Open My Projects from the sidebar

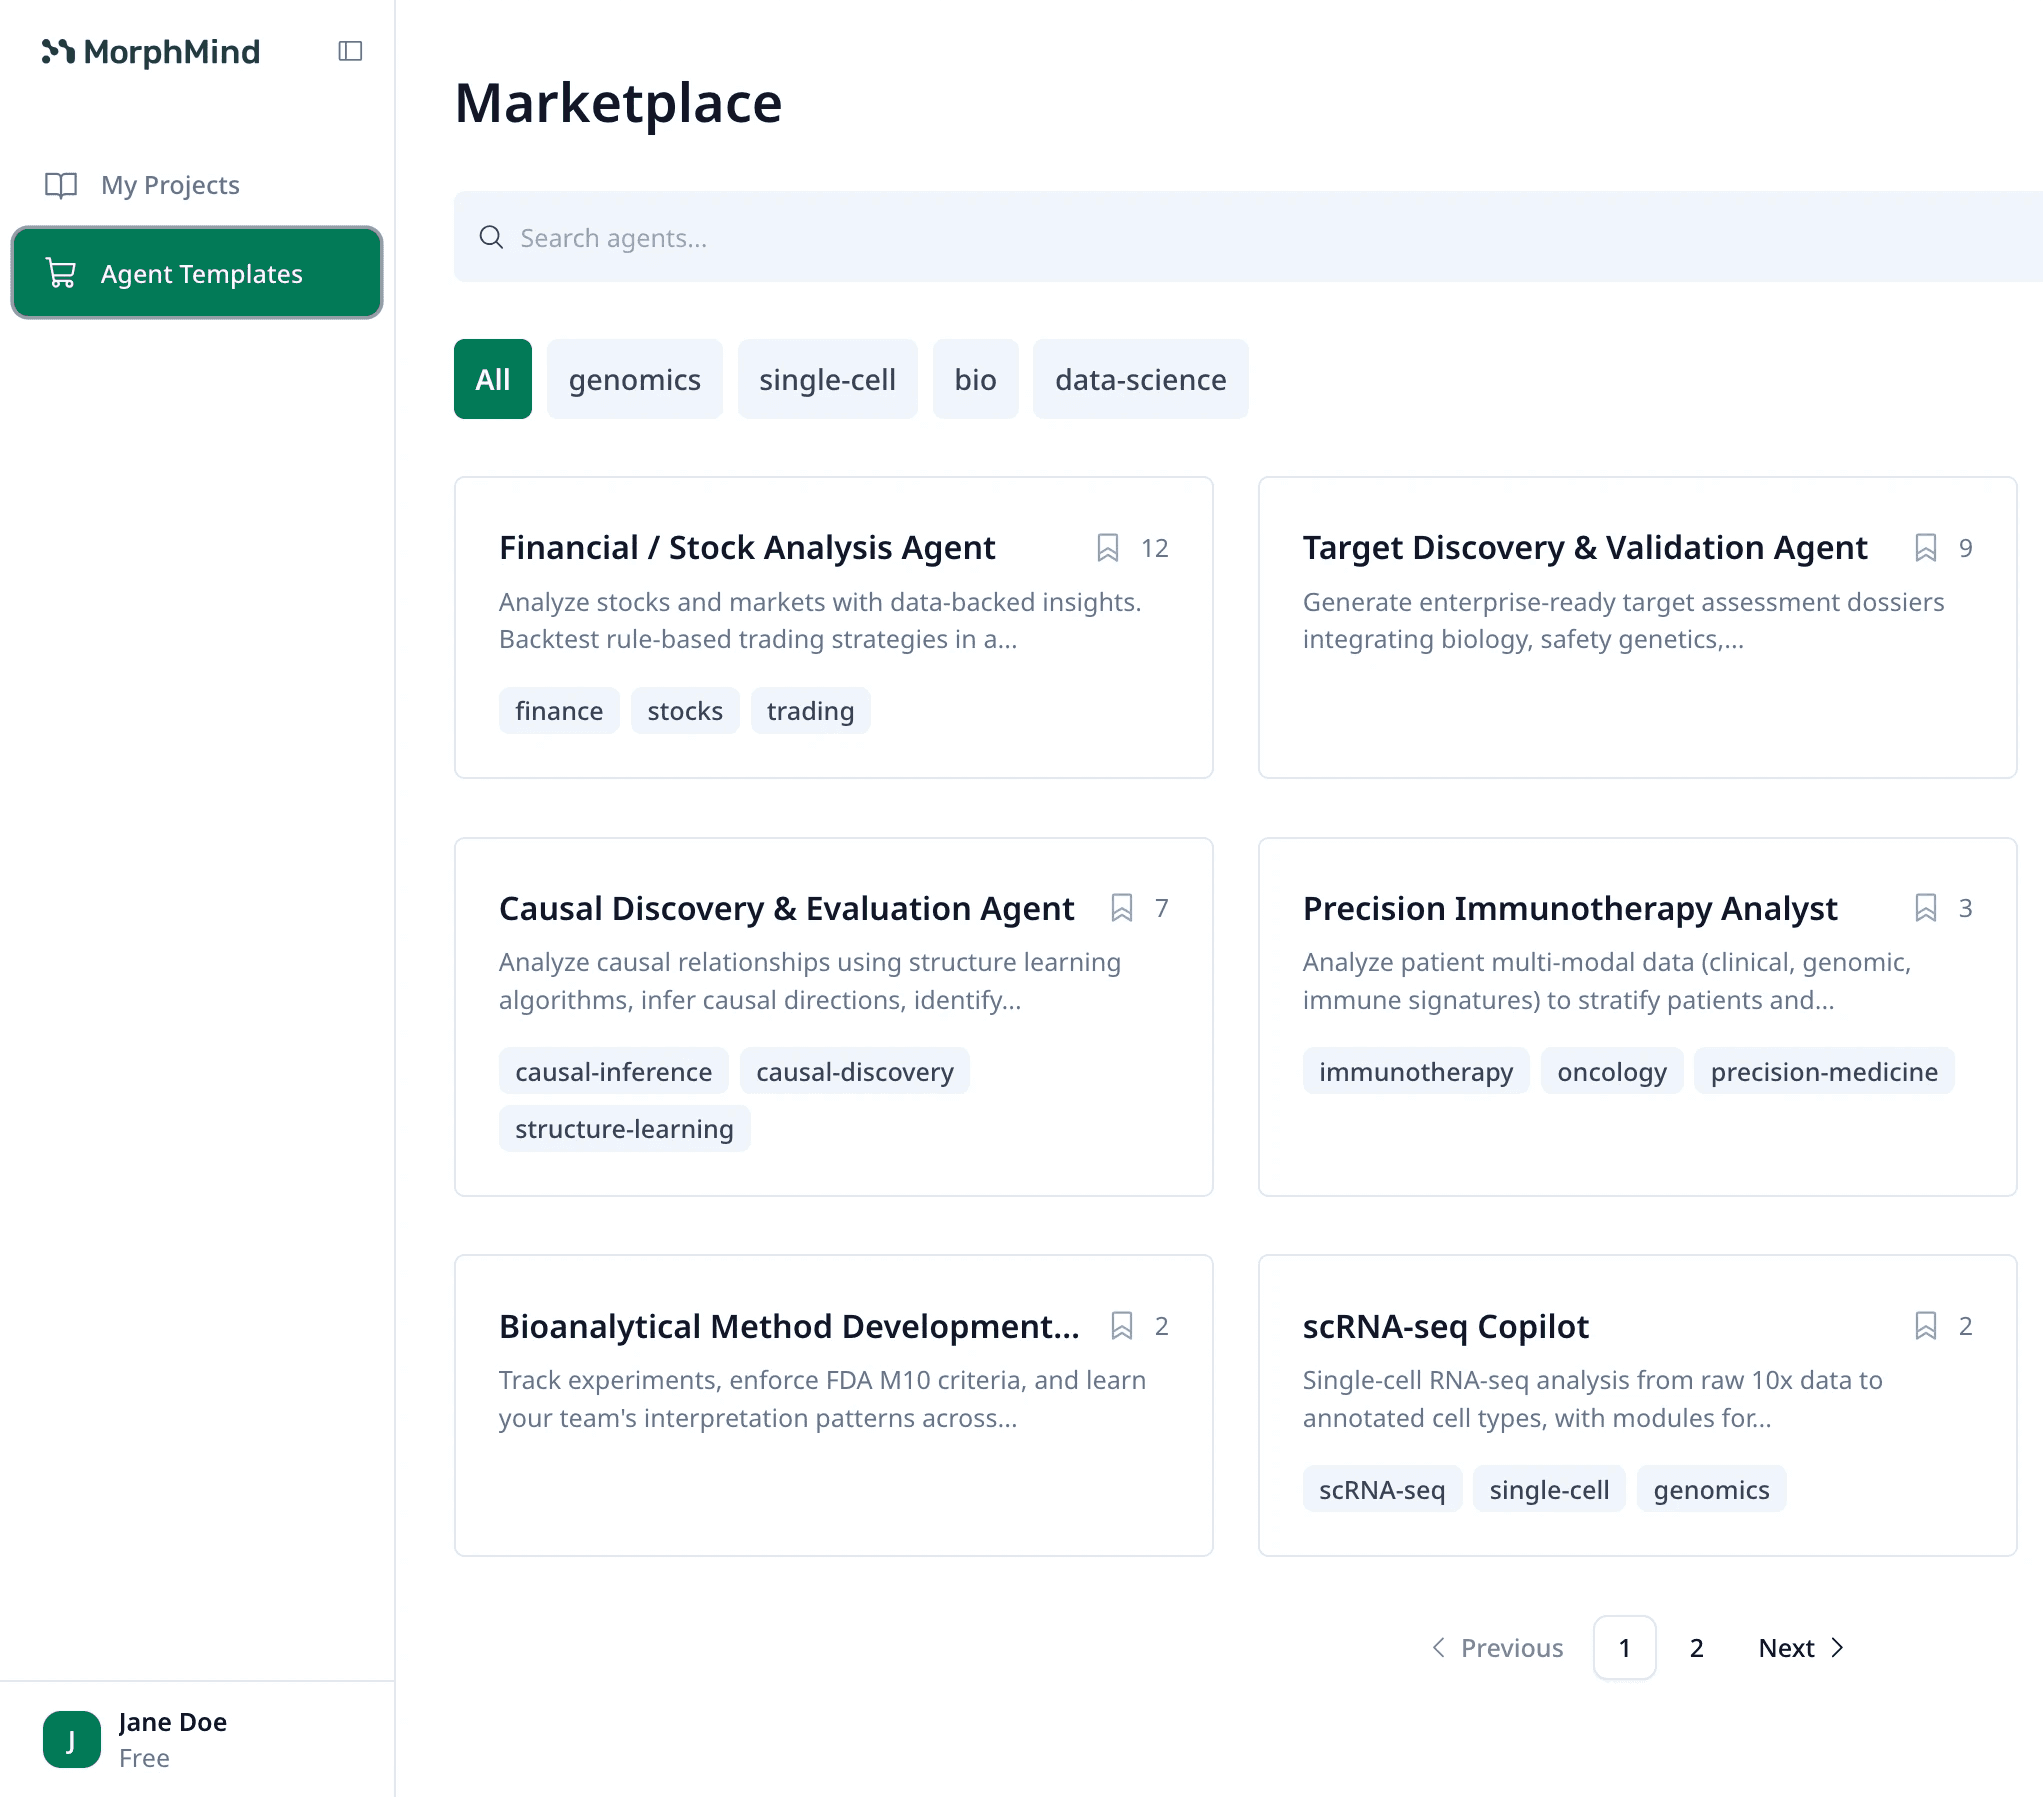click(x=170, y=185)
